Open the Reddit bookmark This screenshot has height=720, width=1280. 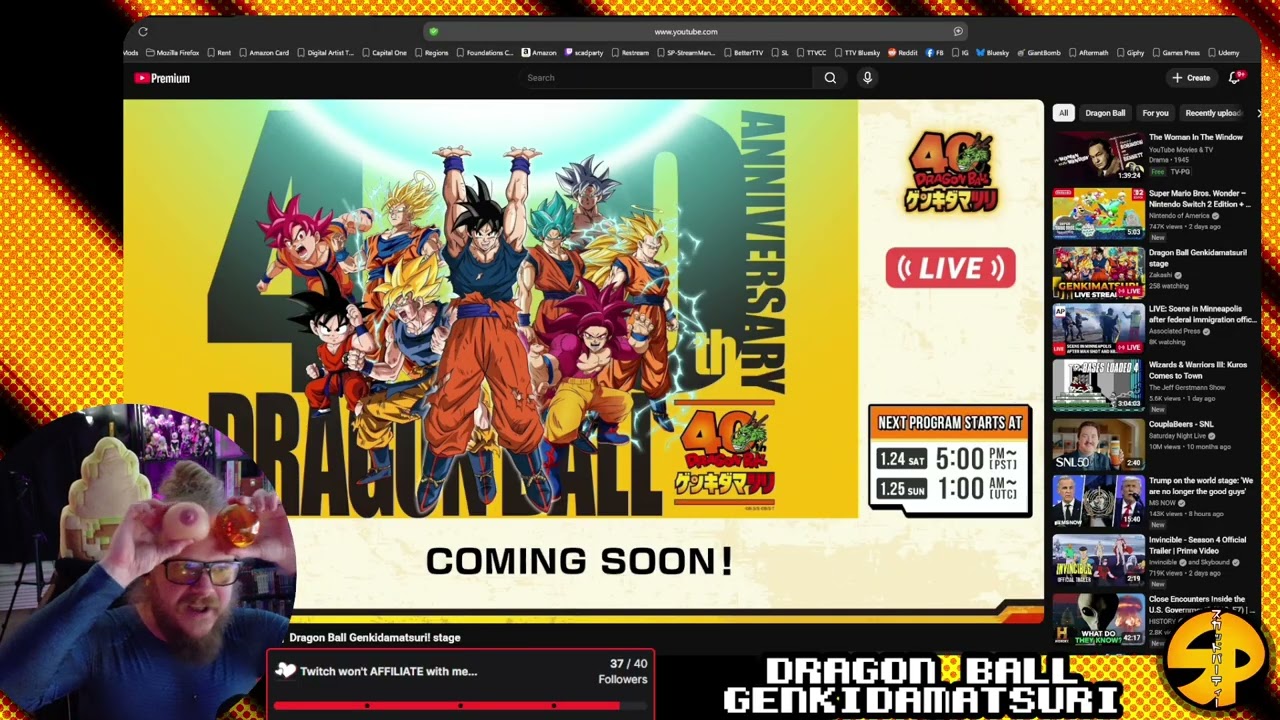tap(903, 53)
